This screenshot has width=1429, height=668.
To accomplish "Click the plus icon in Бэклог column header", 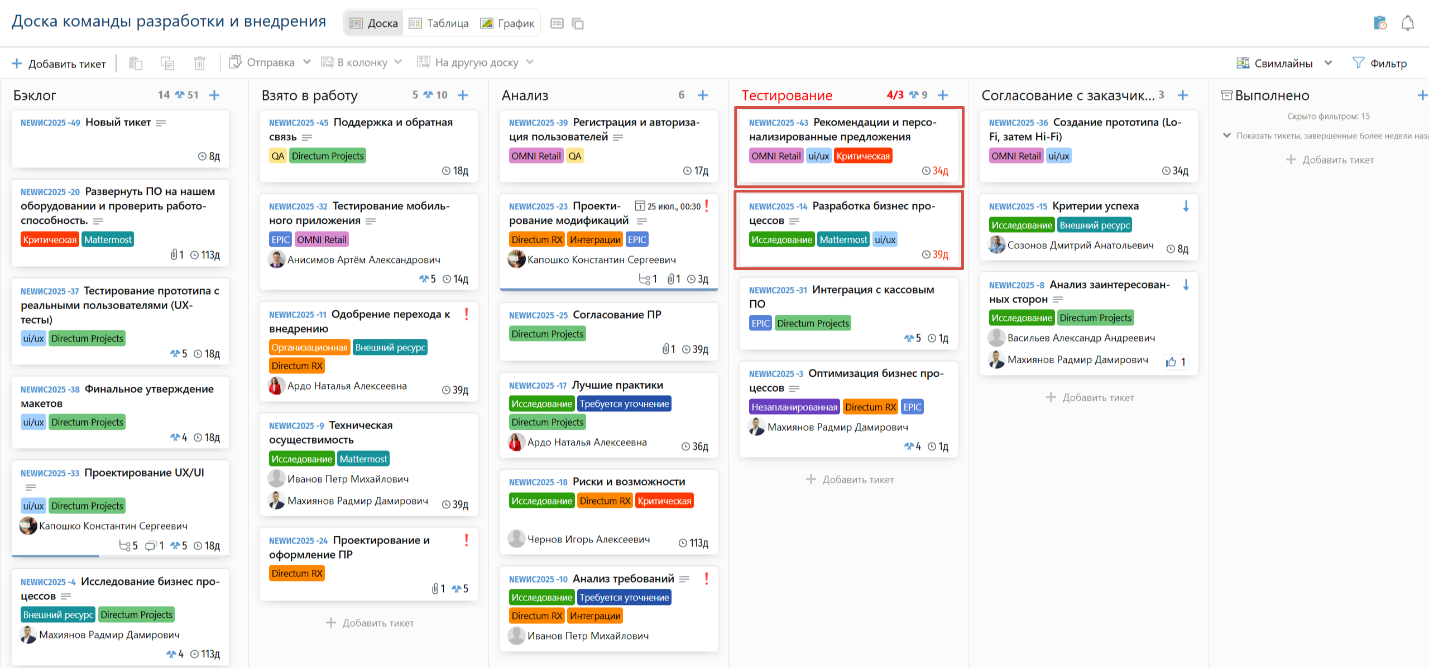I will [214, 95].
